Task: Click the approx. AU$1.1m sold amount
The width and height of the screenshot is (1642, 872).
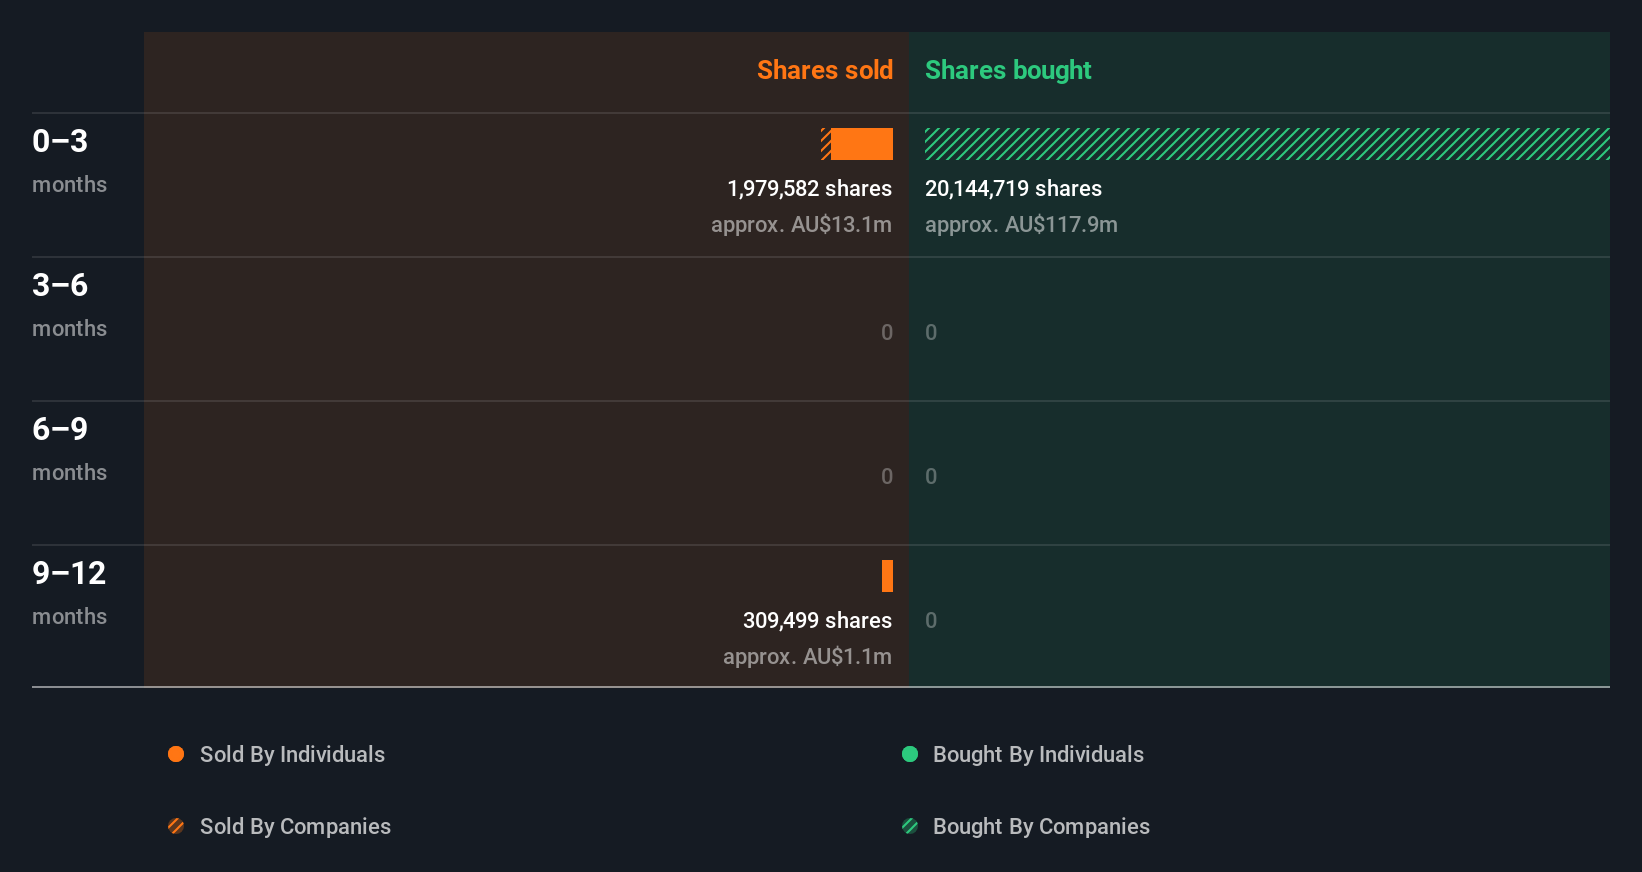Action: click(807, 657)
